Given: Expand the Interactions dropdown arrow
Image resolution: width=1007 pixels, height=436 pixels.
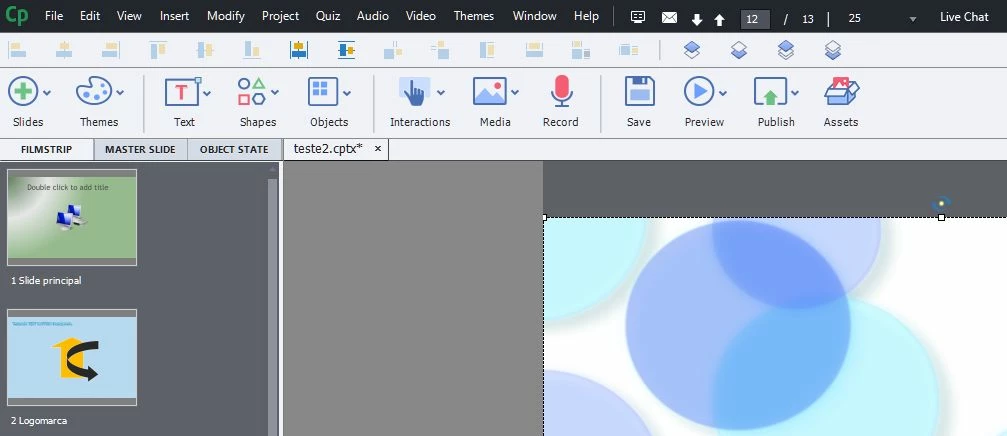Looking at the screenshot, I should pyautogui.click(x=441, y=93).
